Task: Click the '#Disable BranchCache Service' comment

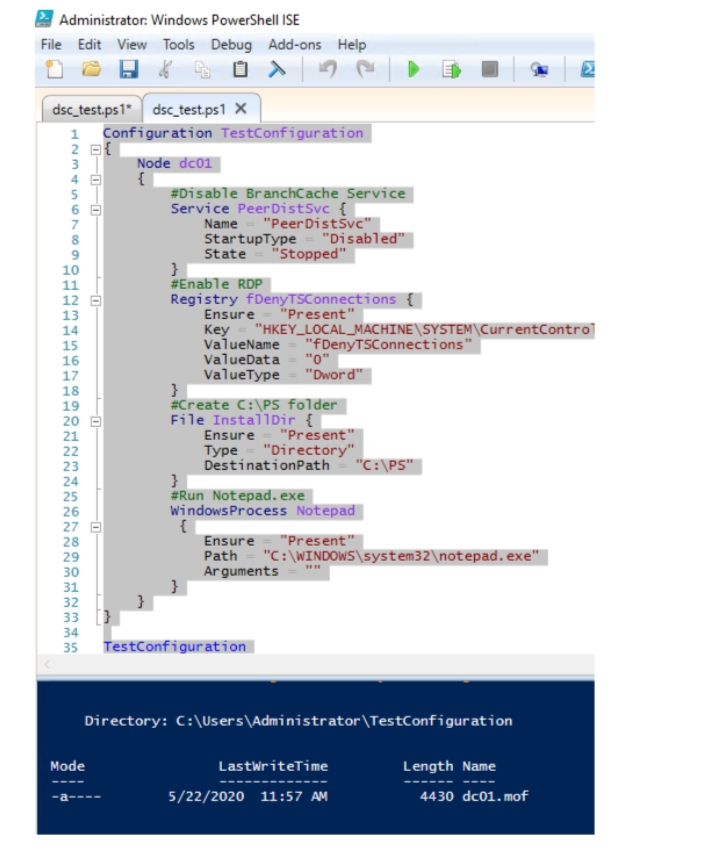Action: tap(288, 193)
